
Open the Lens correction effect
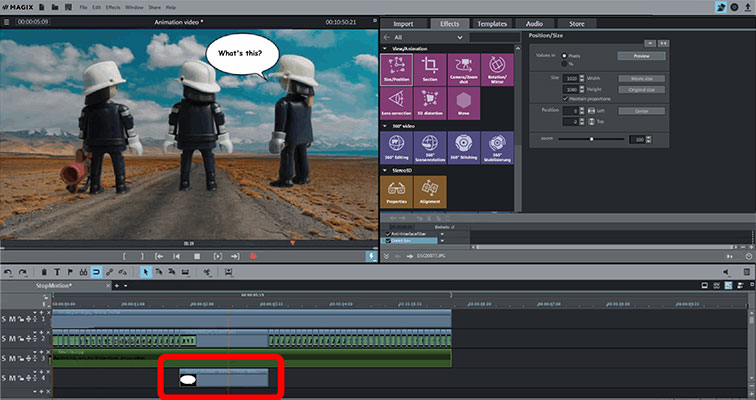396,103
